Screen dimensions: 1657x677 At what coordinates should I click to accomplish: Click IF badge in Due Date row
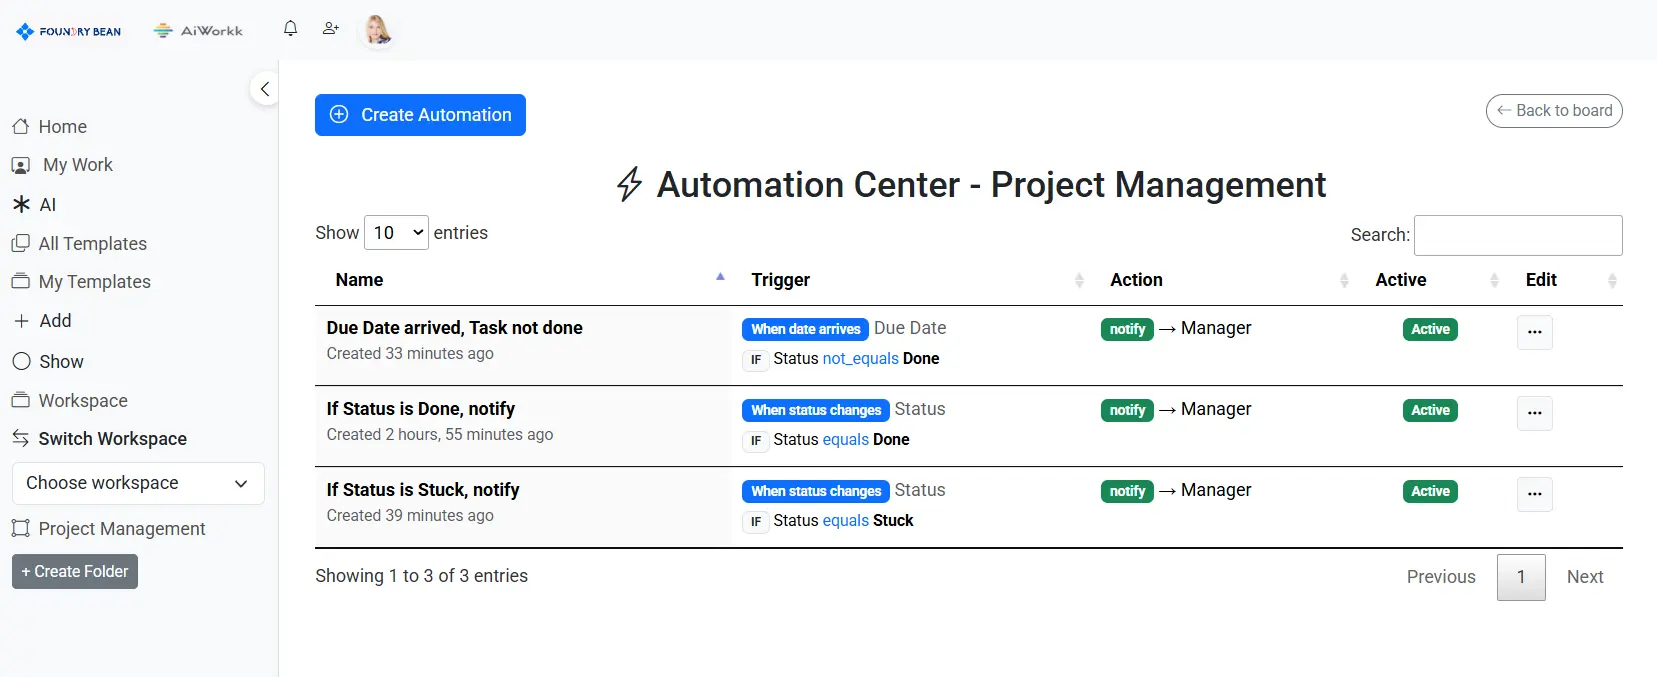pyautogui.click(x=756, y=360)
